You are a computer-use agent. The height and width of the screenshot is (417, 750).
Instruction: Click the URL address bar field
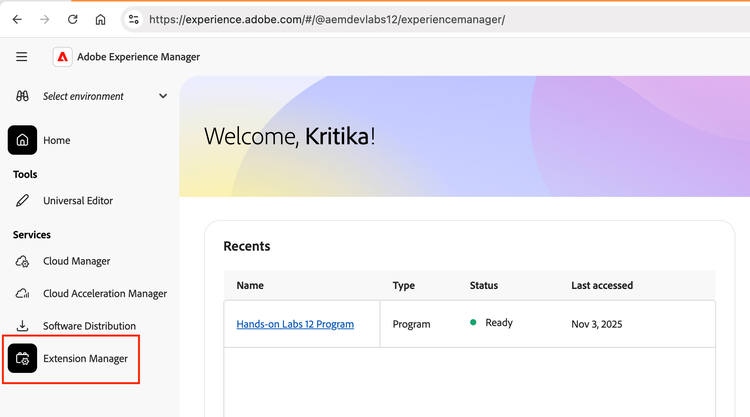pos(400,19)
